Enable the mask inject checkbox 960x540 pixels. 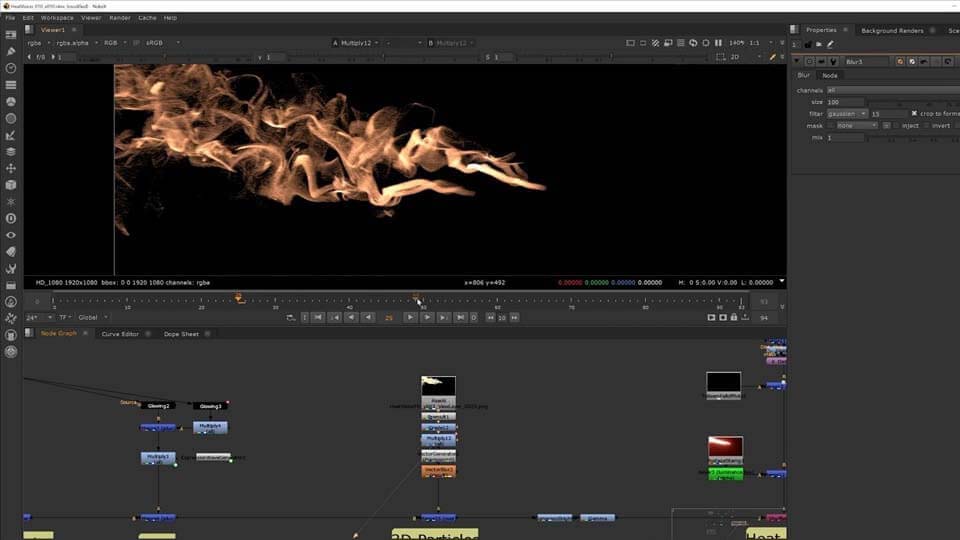(897, 126)
